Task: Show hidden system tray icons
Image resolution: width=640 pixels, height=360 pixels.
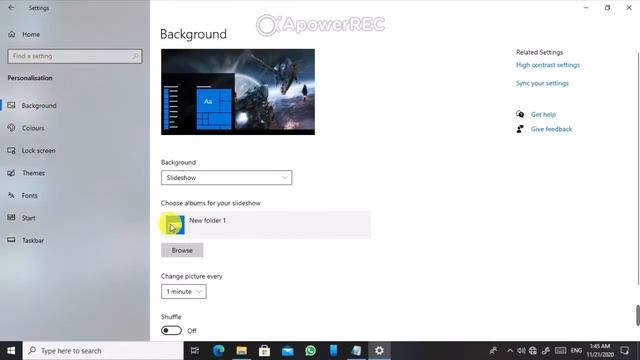Action: coord(510,351)
